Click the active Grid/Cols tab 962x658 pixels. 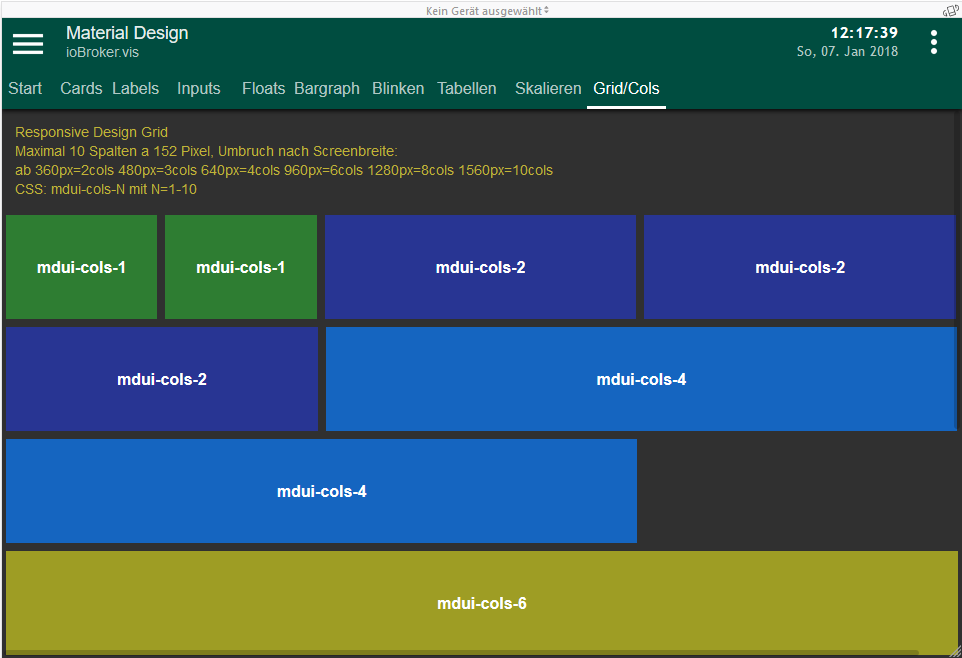point(626,89)
